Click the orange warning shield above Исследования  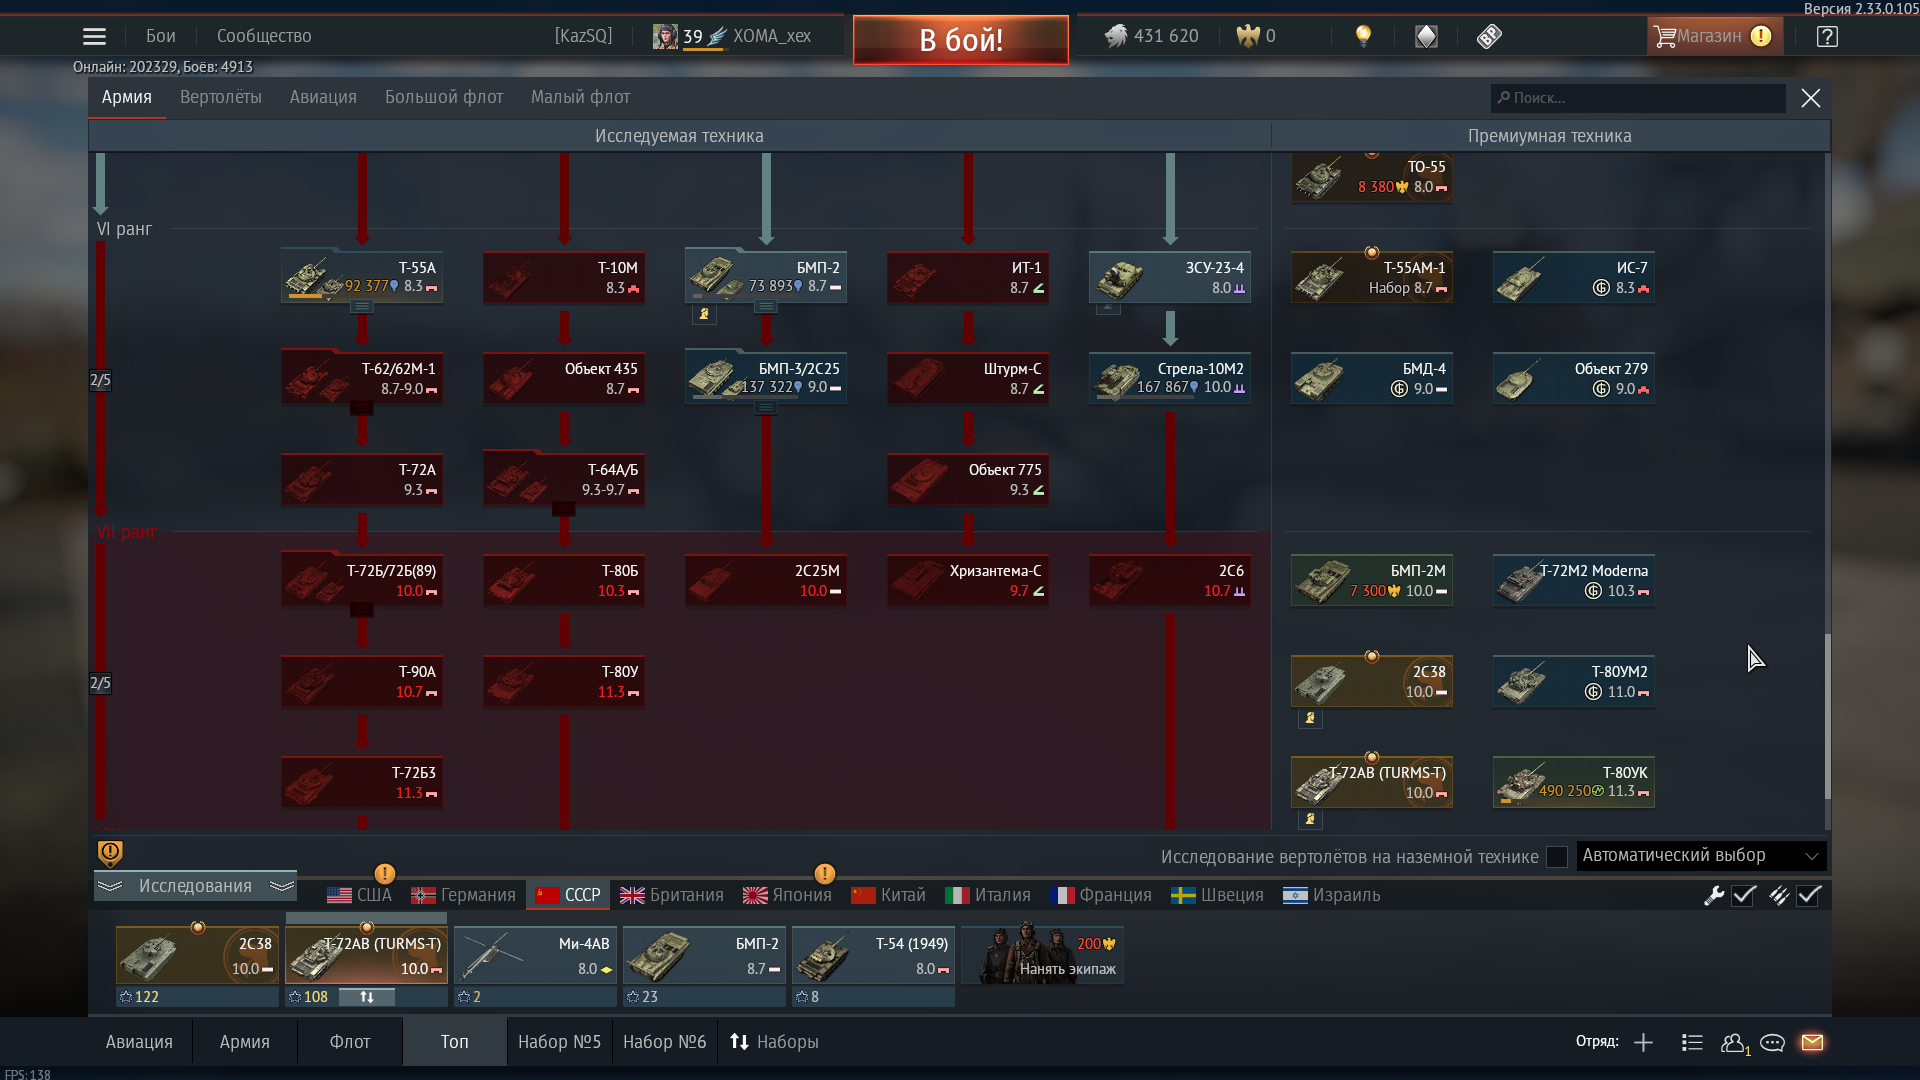110,853
